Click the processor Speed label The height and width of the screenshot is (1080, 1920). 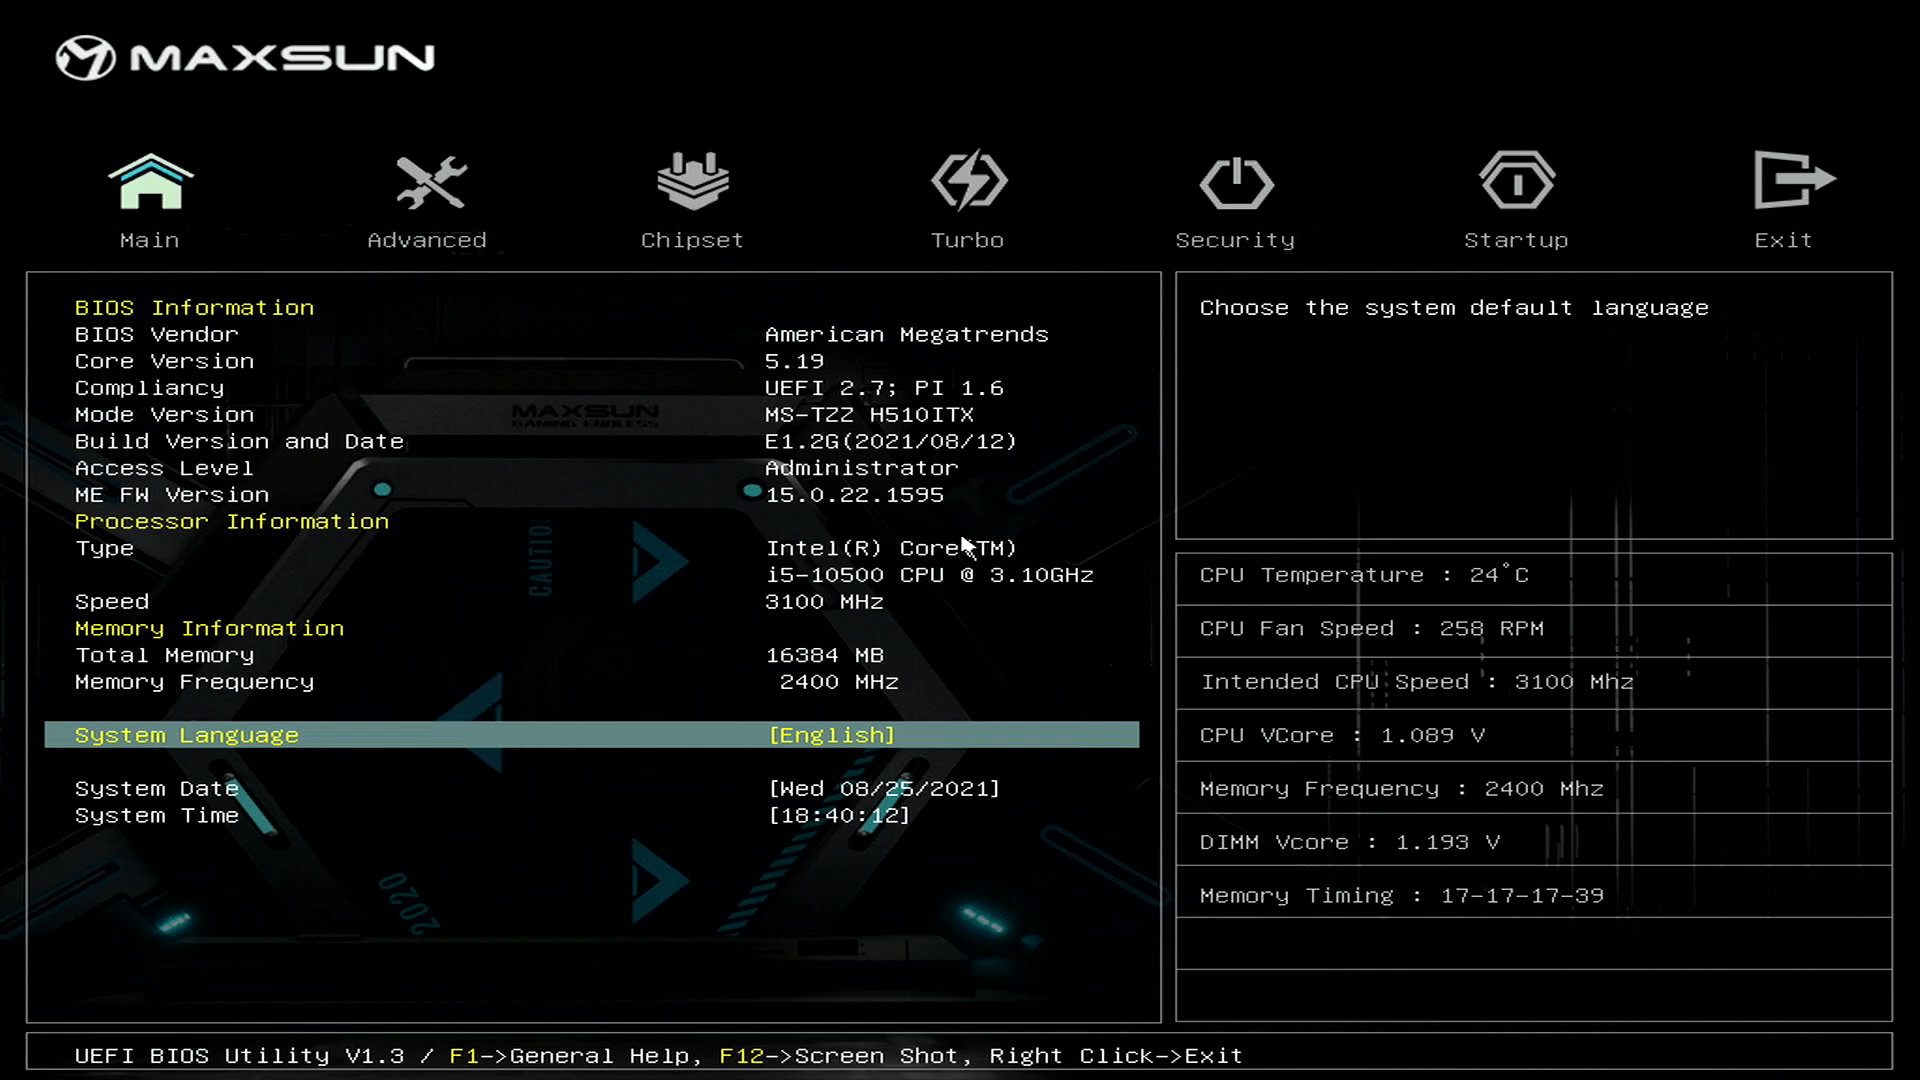click(112, 602)
